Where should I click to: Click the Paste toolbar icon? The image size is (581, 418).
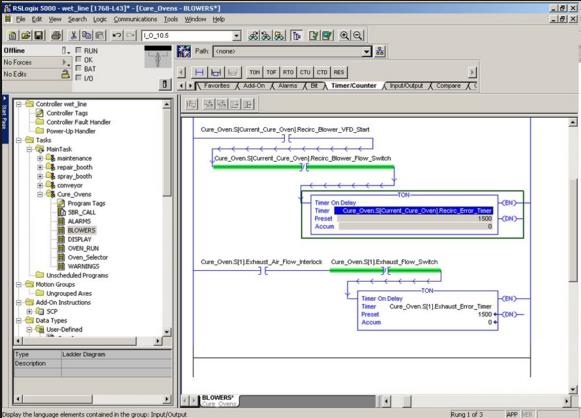pyautogui.click(x=99, y=36)
